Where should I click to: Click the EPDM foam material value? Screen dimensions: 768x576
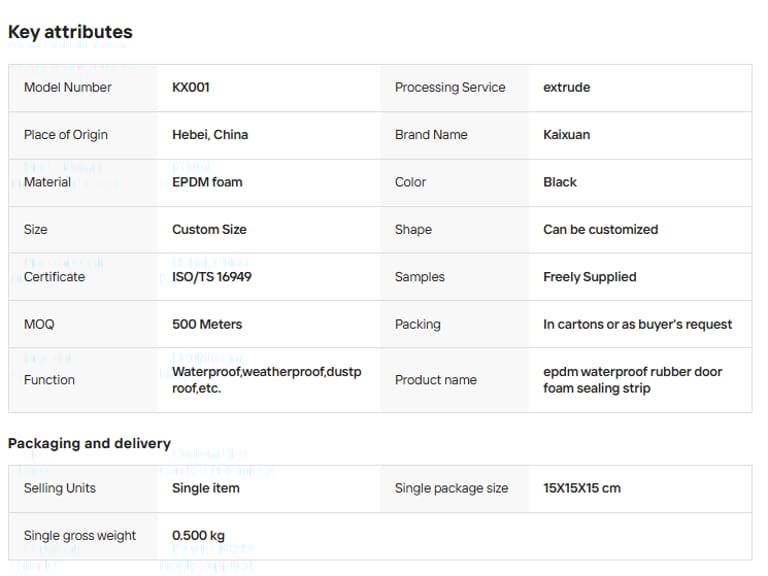(207, 182)
